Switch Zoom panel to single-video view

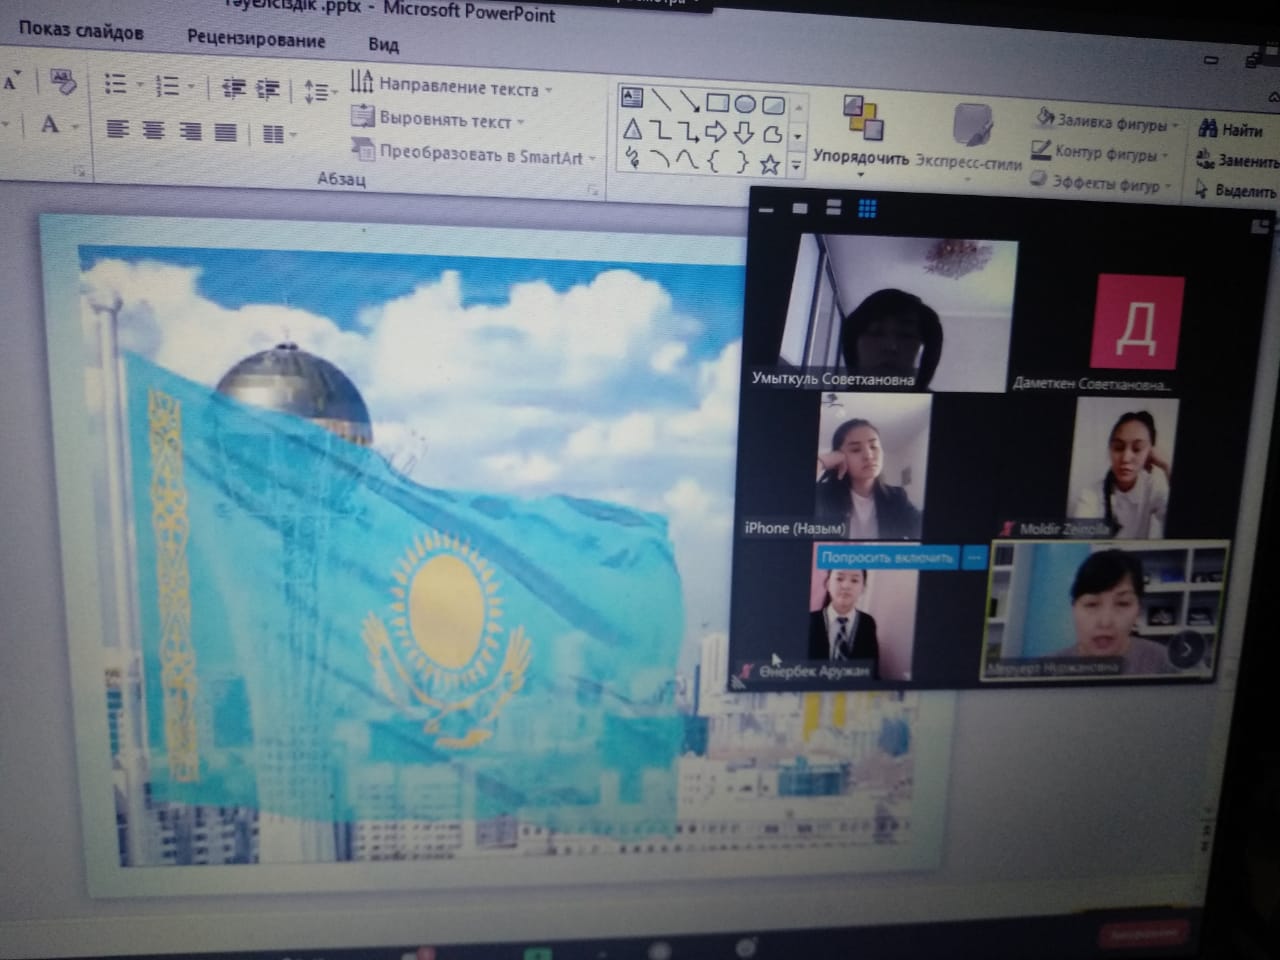point(800,208)
